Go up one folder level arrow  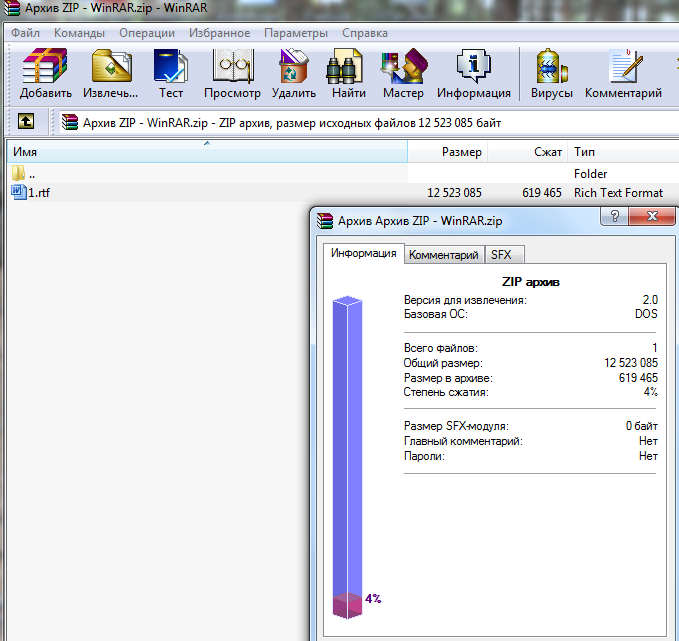(x=26, y=121)
